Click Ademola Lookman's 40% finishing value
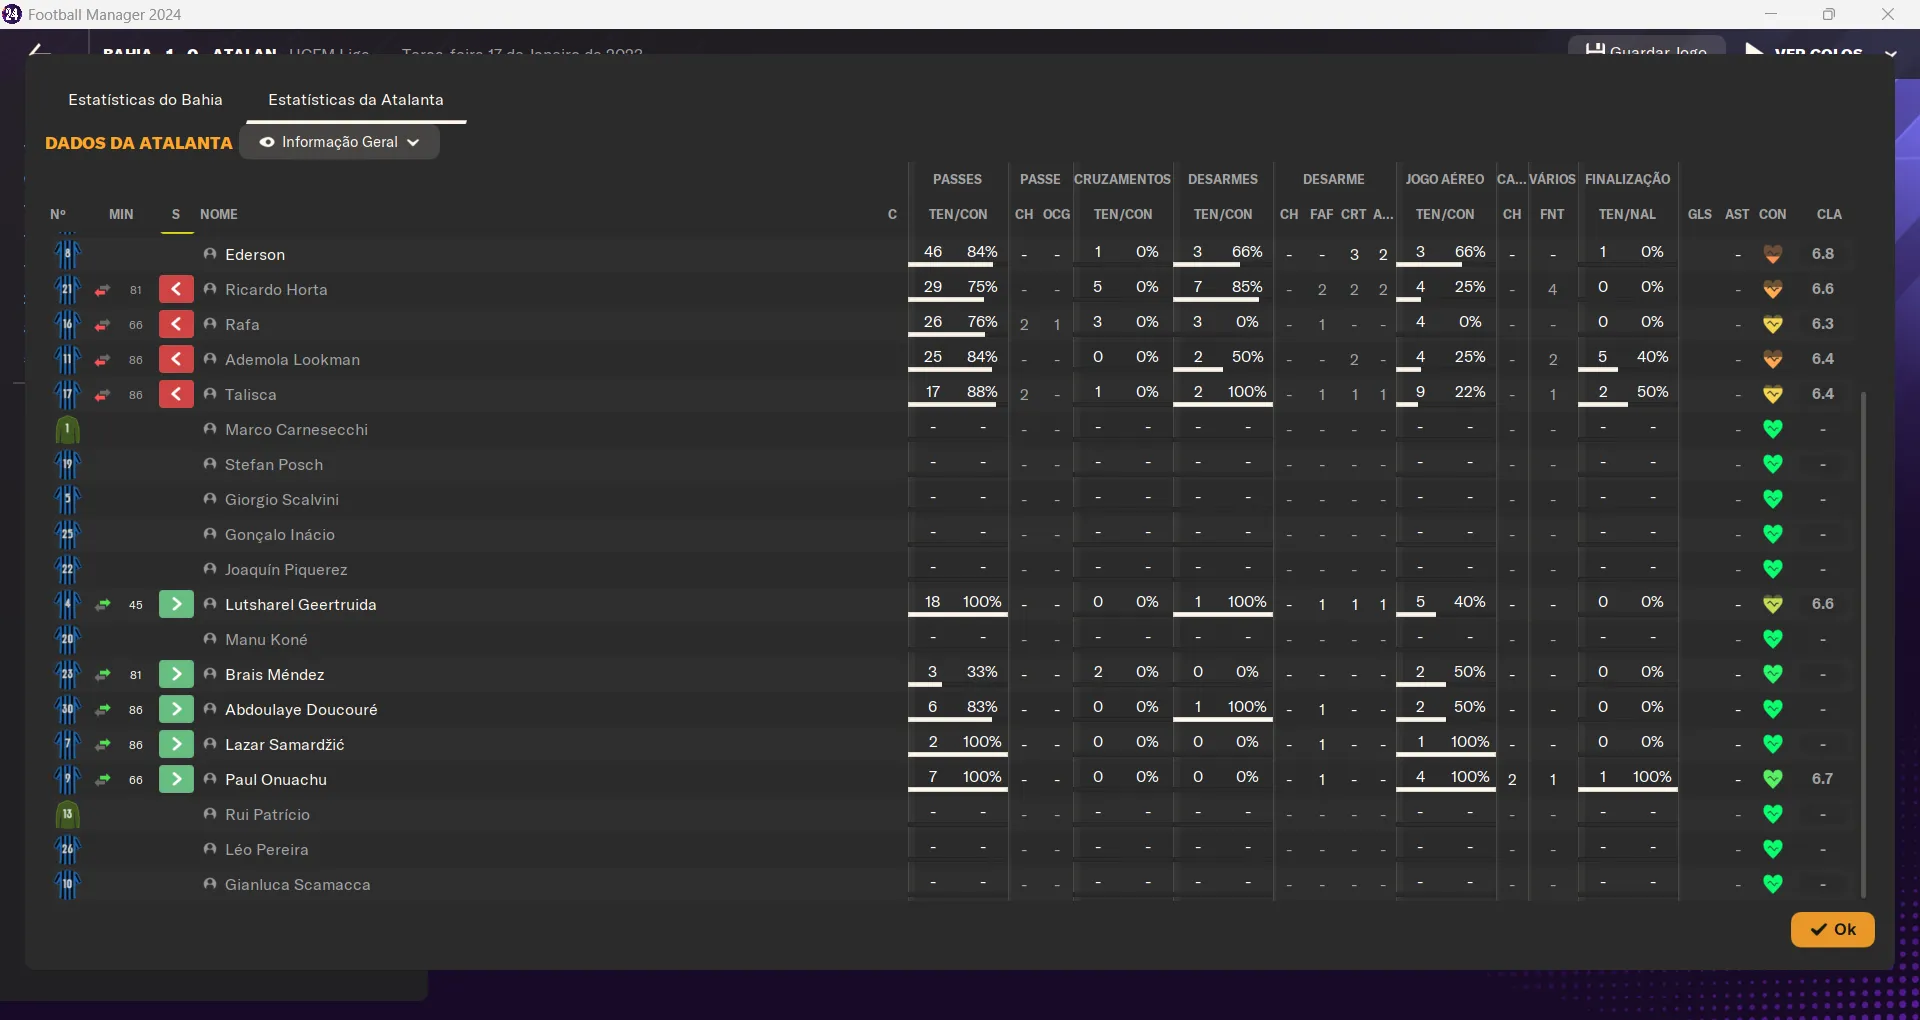Screen dimensions: 1920x1020 1652,357
